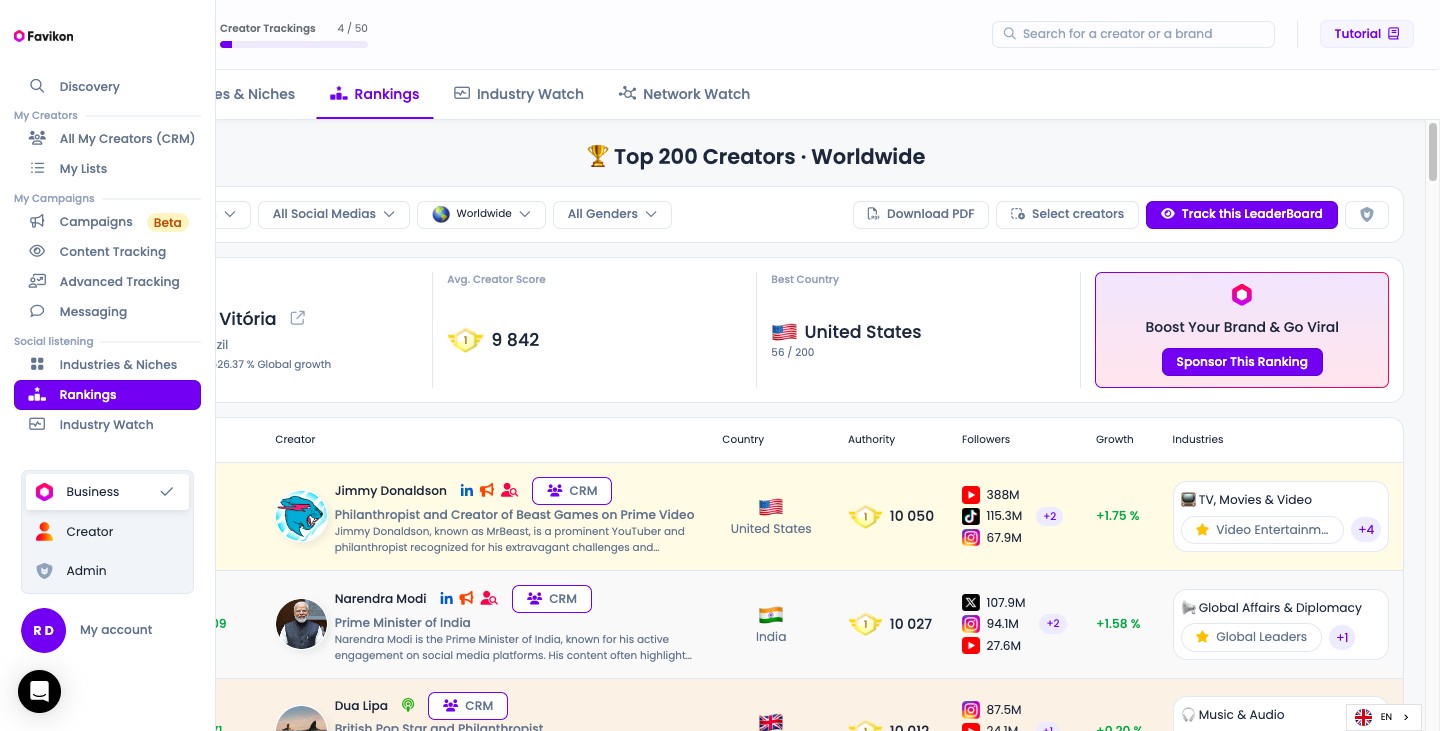Click the shield icon beside Track this LeaderBoard

[x=1366, y=214]
